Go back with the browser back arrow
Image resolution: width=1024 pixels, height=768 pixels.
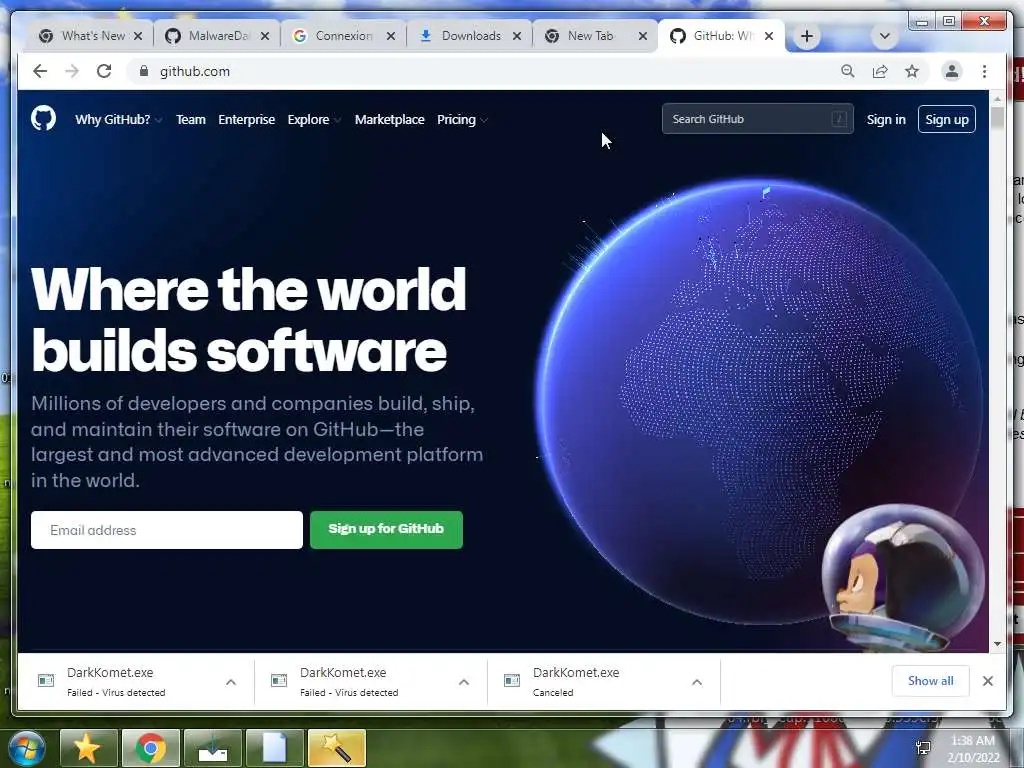40,71
